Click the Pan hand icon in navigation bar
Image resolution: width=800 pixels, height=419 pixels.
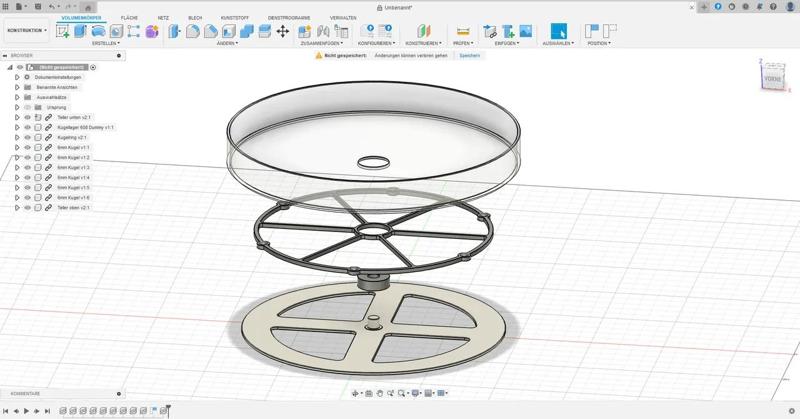[x=380, y=393]
